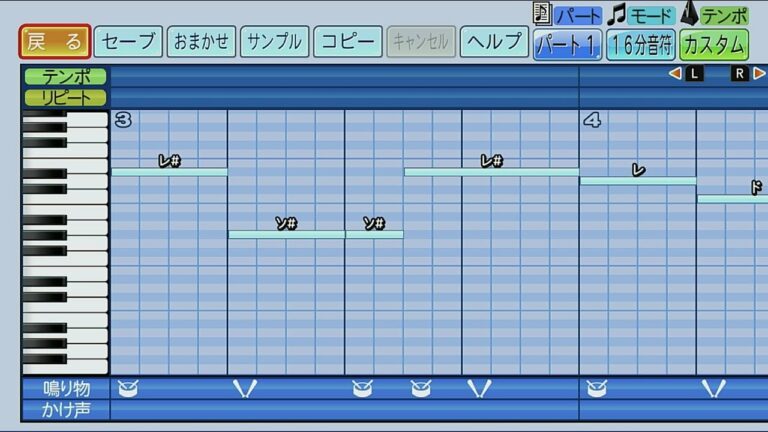Click the おまかせ auto-compose button
This screenshot has width=768, height=432.
[x=201, y=42]
